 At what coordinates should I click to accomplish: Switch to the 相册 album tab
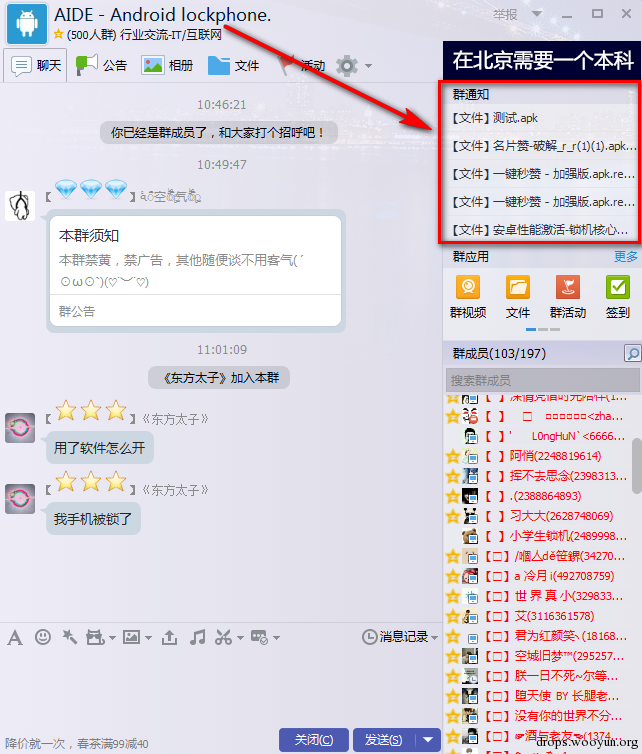pos(167,65)
